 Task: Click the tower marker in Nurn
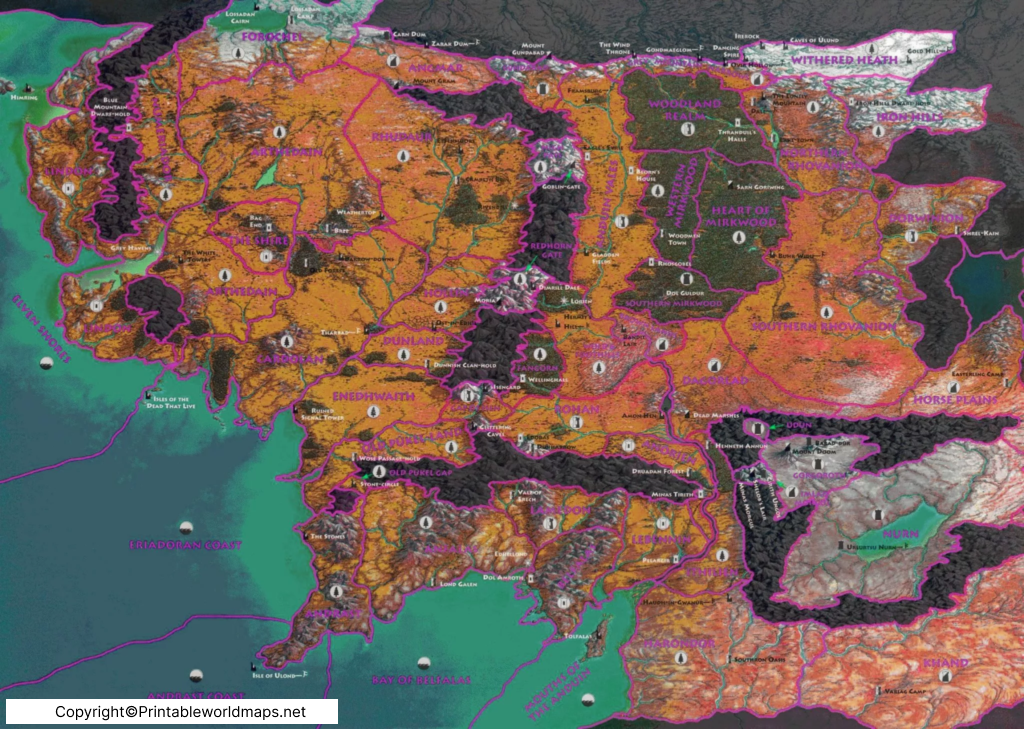876,515
